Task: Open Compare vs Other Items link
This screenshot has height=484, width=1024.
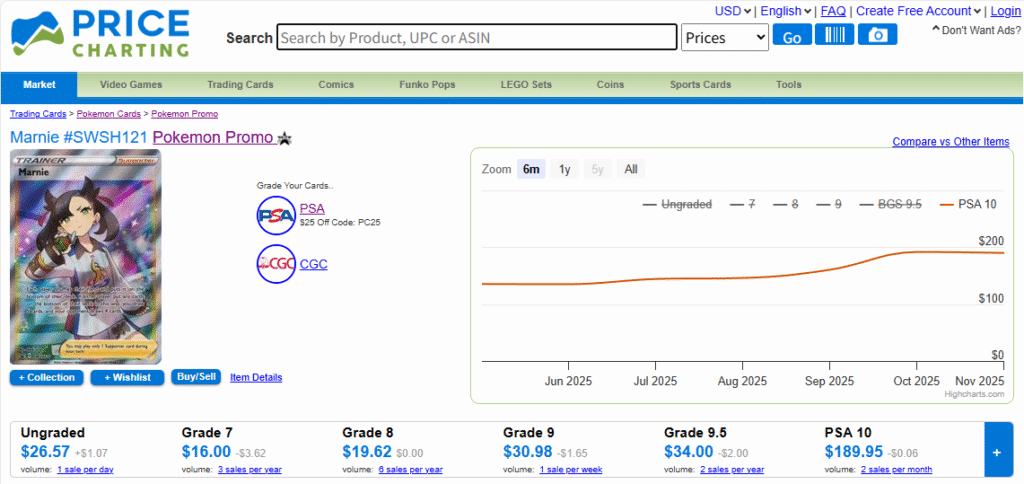Action: tap(950, 142)
